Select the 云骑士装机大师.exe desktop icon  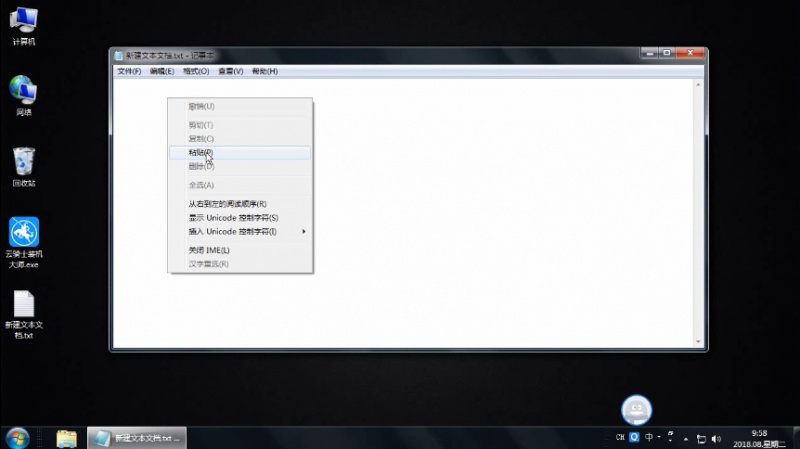[23, 242]
